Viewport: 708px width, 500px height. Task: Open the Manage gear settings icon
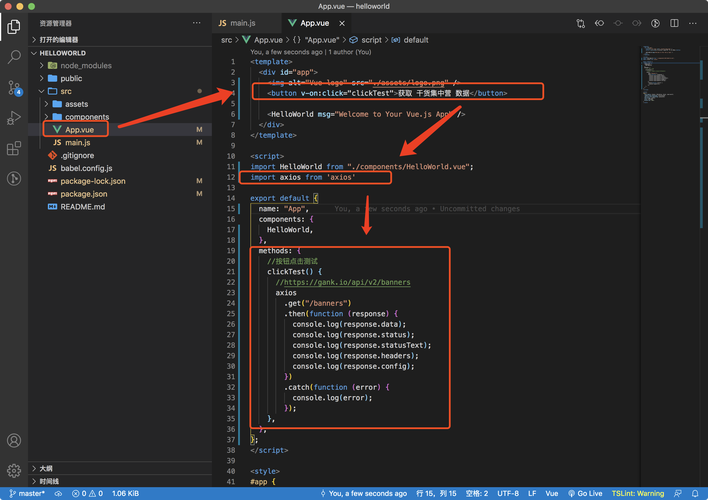click(x=14, y=471)
